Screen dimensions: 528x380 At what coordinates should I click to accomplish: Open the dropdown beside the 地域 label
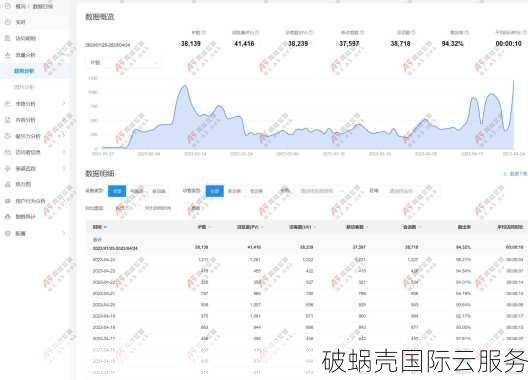412,191
